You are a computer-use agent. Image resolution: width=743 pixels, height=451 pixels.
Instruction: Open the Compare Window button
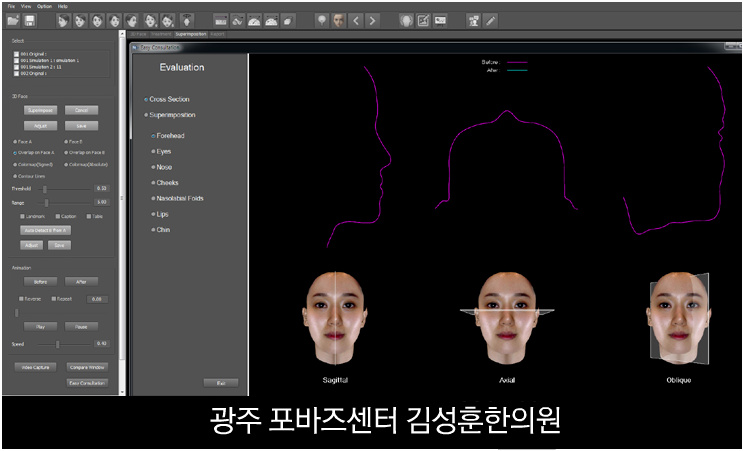tap(87, 367)
